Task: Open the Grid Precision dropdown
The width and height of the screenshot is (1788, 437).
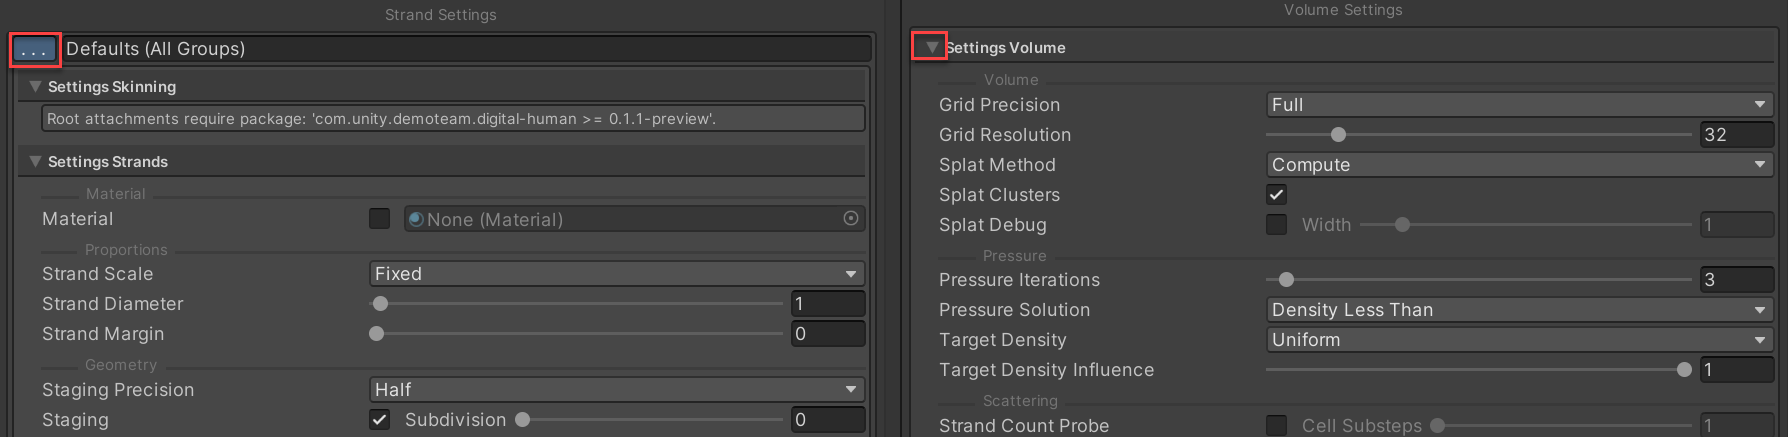Action: 1519,105
